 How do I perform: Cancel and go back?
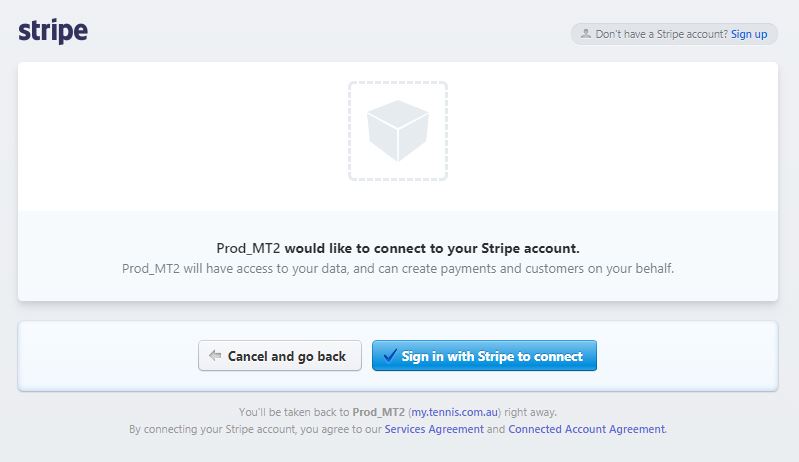280,356
